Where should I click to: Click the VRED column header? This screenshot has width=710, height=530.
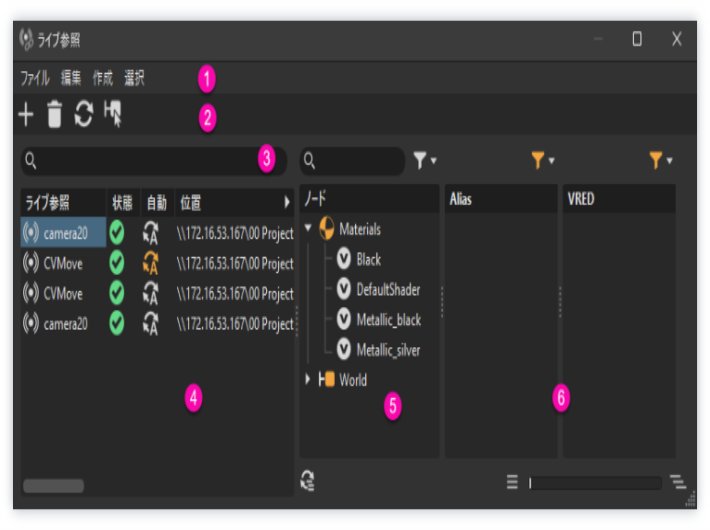point(619,198)
